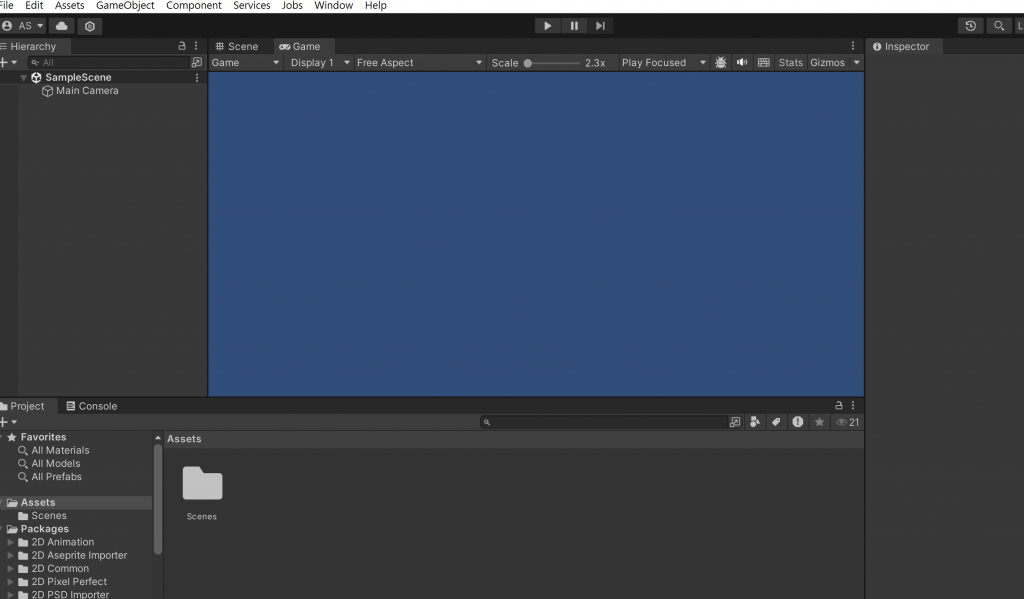Click the Pause button in the toolbar
Screen dimensions: 1024x599
(x=574, y=25)
